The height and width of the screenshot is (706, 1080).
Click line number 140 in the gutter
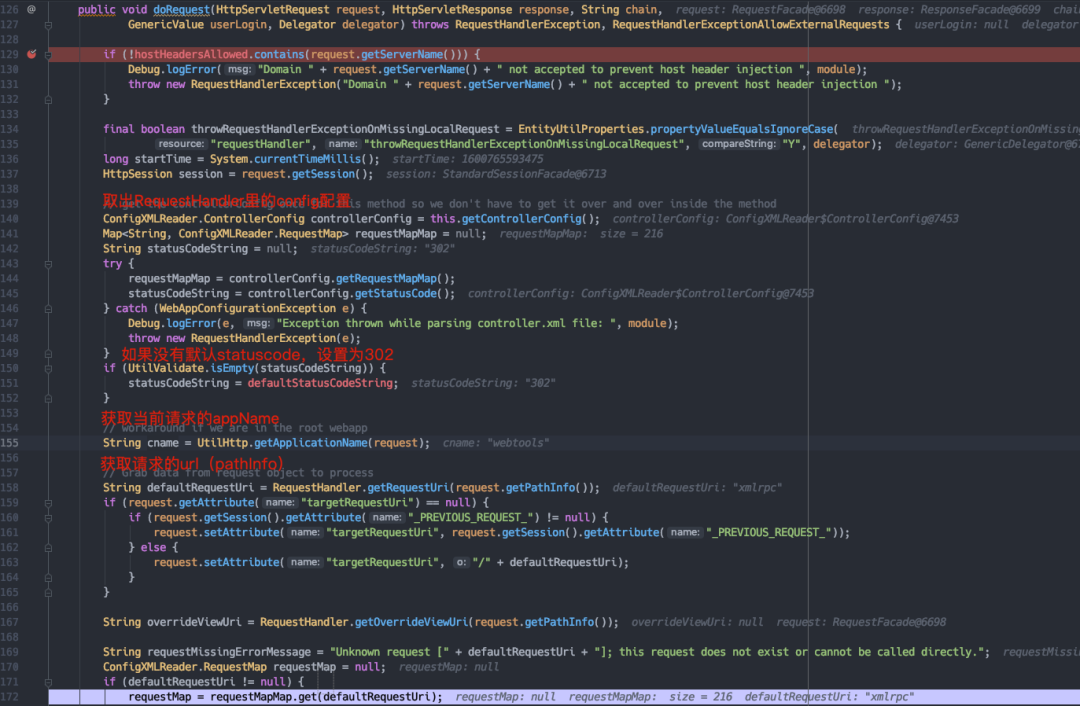10,219
